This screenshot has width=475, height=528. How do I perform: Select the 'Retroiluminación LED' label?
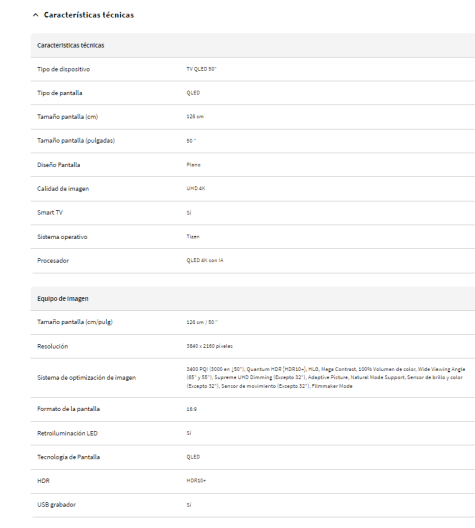coord(67,433)
